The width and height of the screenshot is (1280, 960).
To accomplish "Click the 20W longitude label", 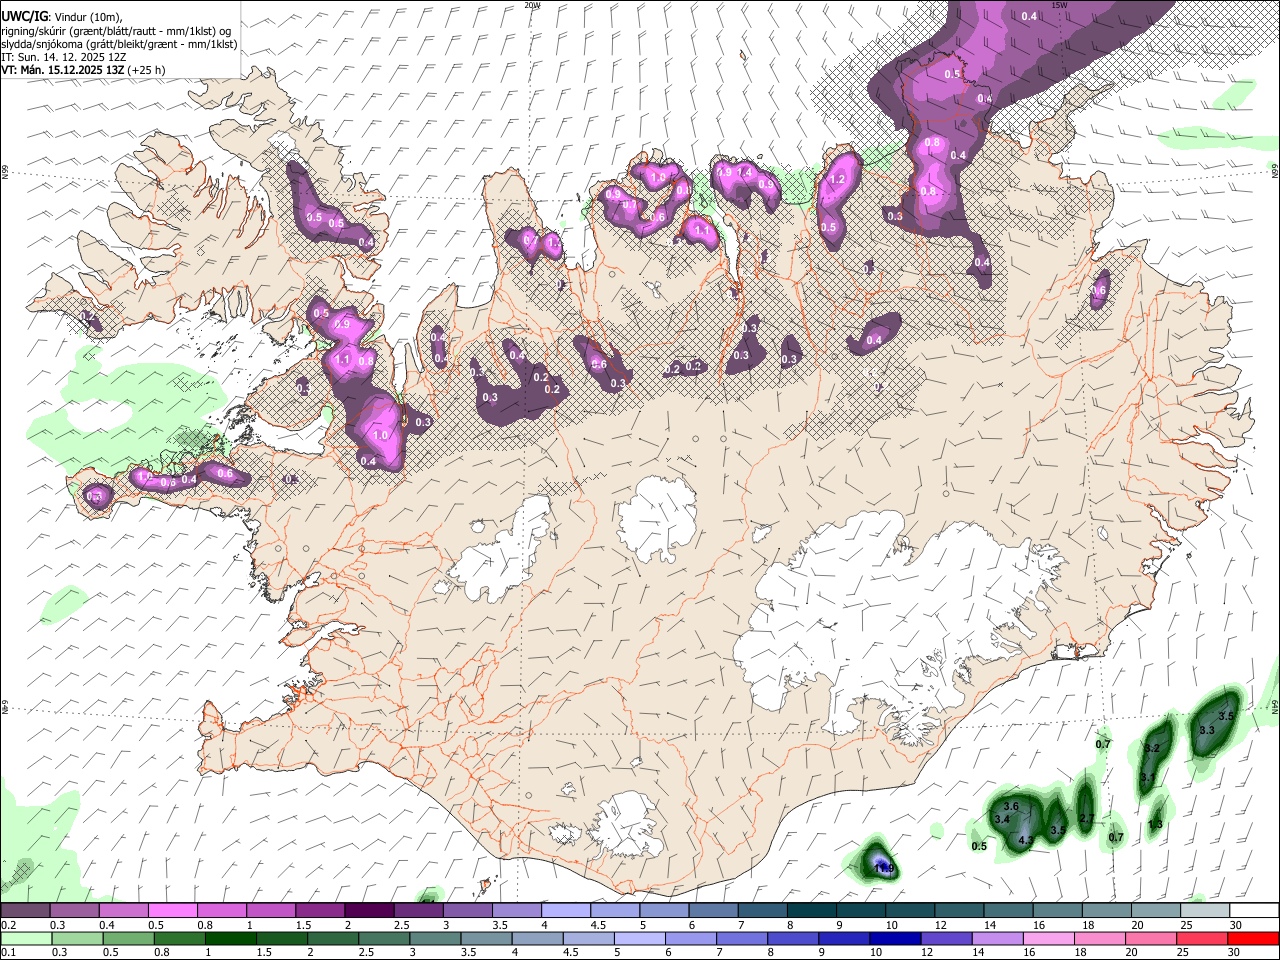I will (532, 5).
